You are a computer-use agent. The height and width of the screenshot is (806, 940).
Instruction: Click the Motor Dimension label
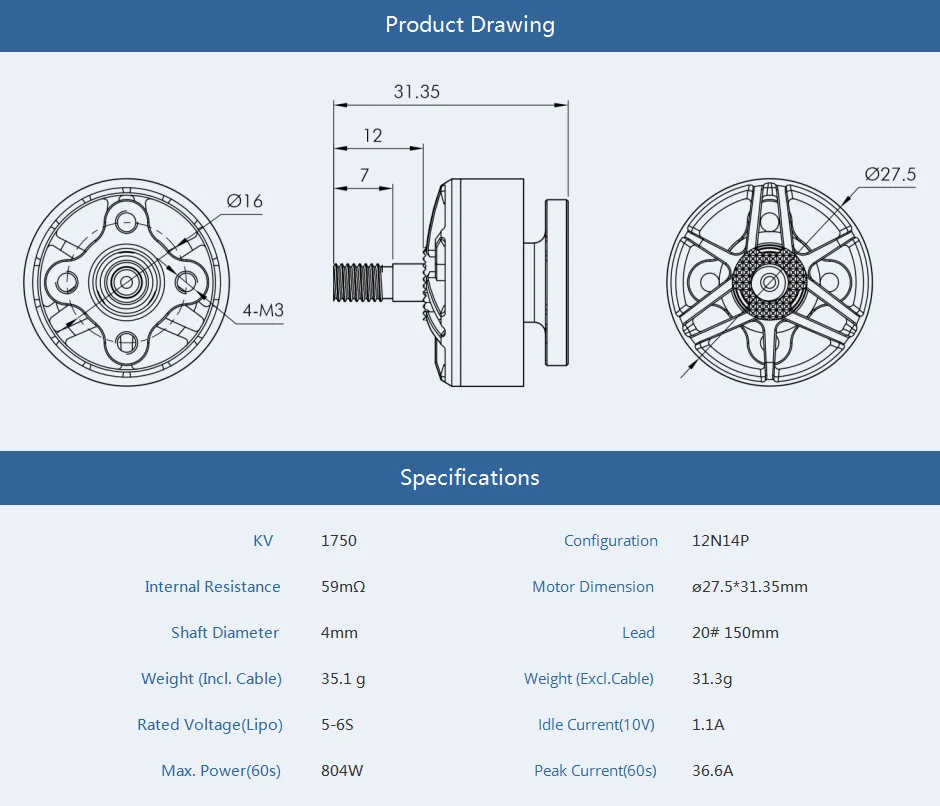pyautogui.click(x=593, y=587)
